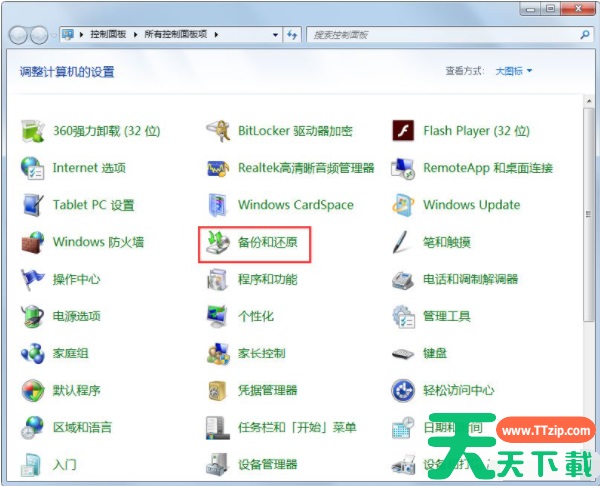The image size is (600, 486).
Task: Launch Windows 防火墙 brick wall icon
Action: [33, 242]
